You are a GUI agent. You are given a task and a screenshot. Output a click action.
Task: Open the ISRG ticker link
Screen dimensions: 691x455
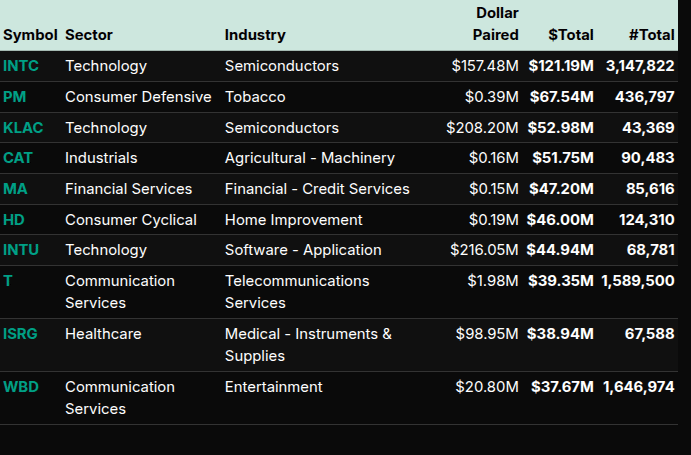[x=21, y=334]
